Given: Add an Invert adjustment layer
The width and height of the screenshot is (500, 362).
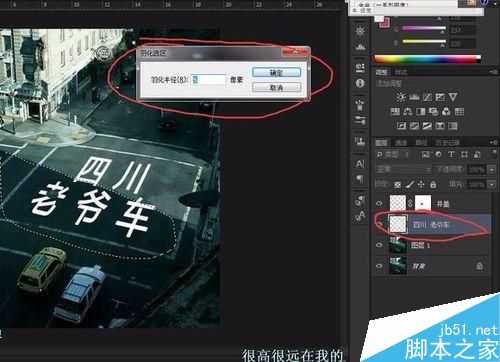Looking at the screenshot, I should pyautogui.click(x=402, y=126).
